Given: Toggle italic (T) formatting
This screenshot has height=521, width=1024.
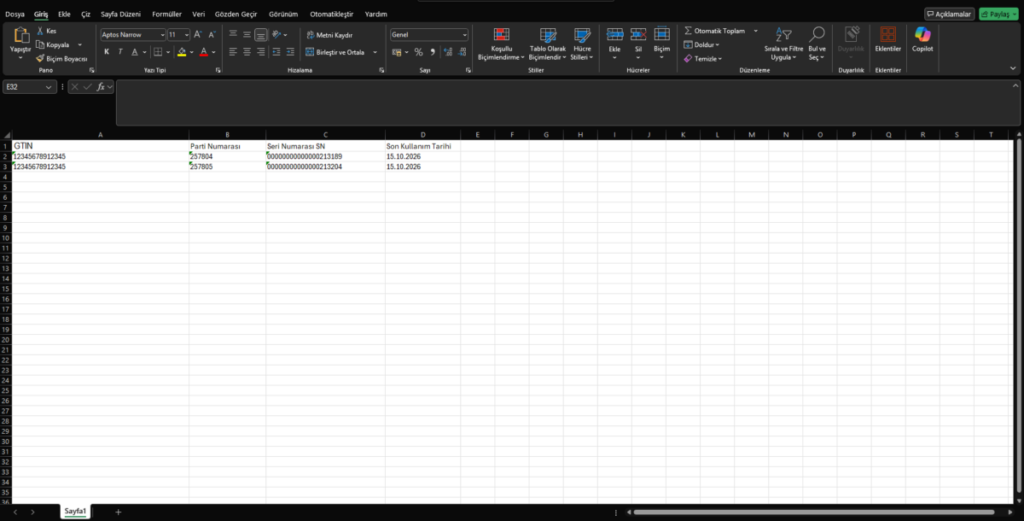Looking at the screenshot, I should pyautogui.click(x=120, y=52).
